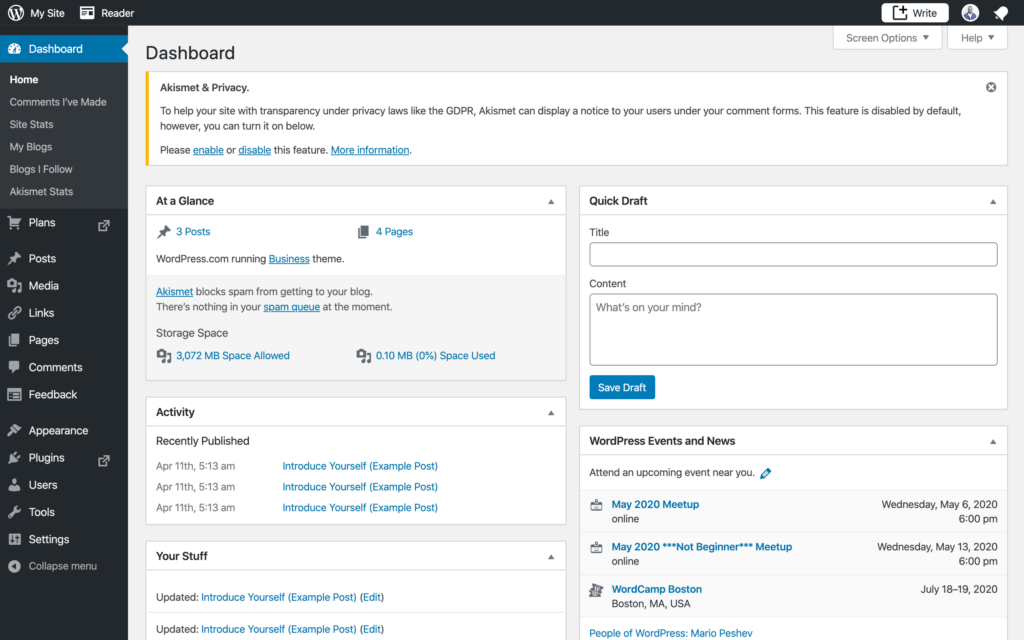Click the Dashboard gauge icon
This screenshot has width=1024, height=640.
[x=14, y=49]
